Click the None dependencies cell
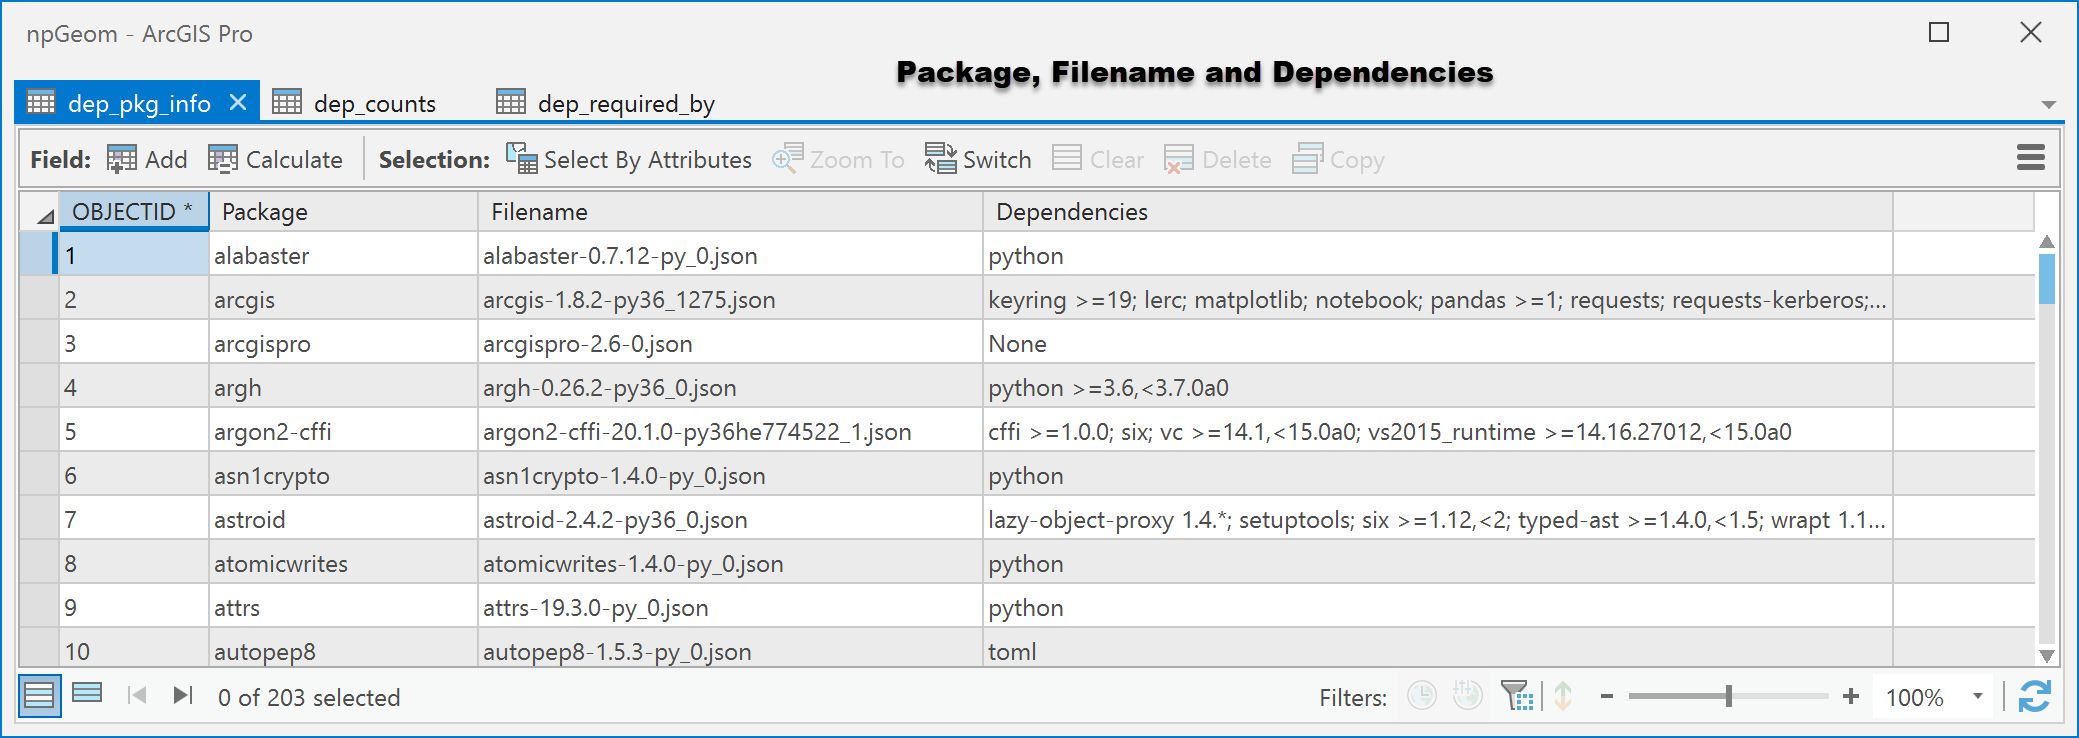Viewport: 2079px width, 738px height. pos(1438,343)
